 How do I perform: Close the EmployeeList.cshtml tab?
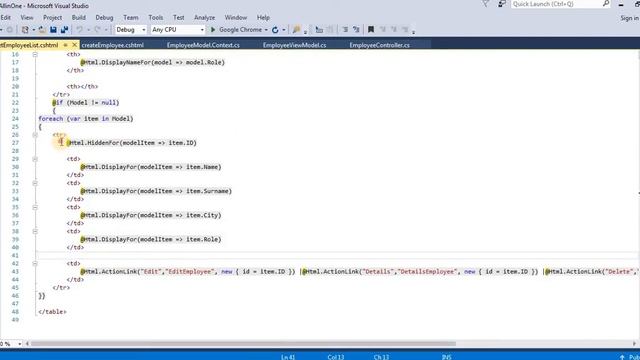(x=74, y=45)
